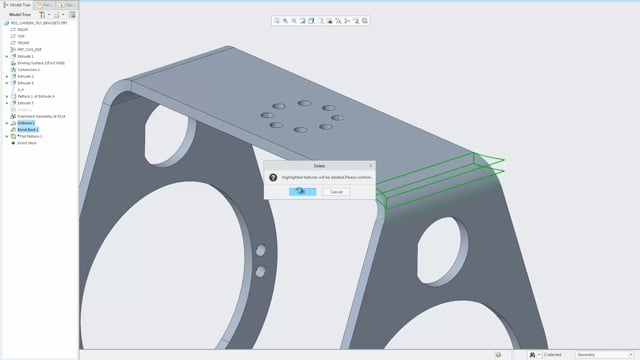This screenshot has height=360, width=640.
Task: Click the Refit icon in graphics toolbar
Action: (x=277, y=21)
